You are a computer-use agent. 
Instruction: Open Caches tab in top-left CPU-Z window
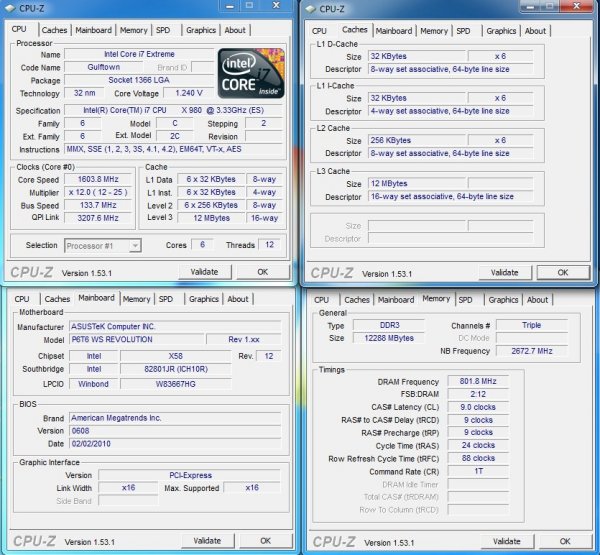(x=54, y=30)
